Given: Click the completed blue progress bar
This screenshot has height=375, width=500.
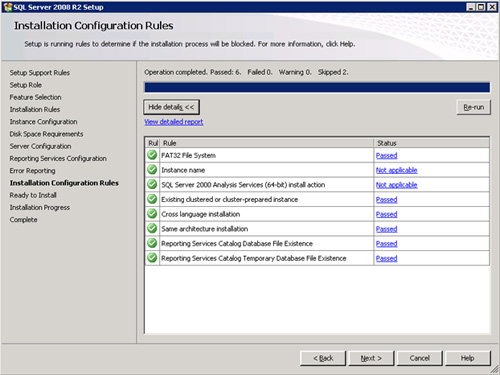Looking at the screenshot, I should 317,87.
